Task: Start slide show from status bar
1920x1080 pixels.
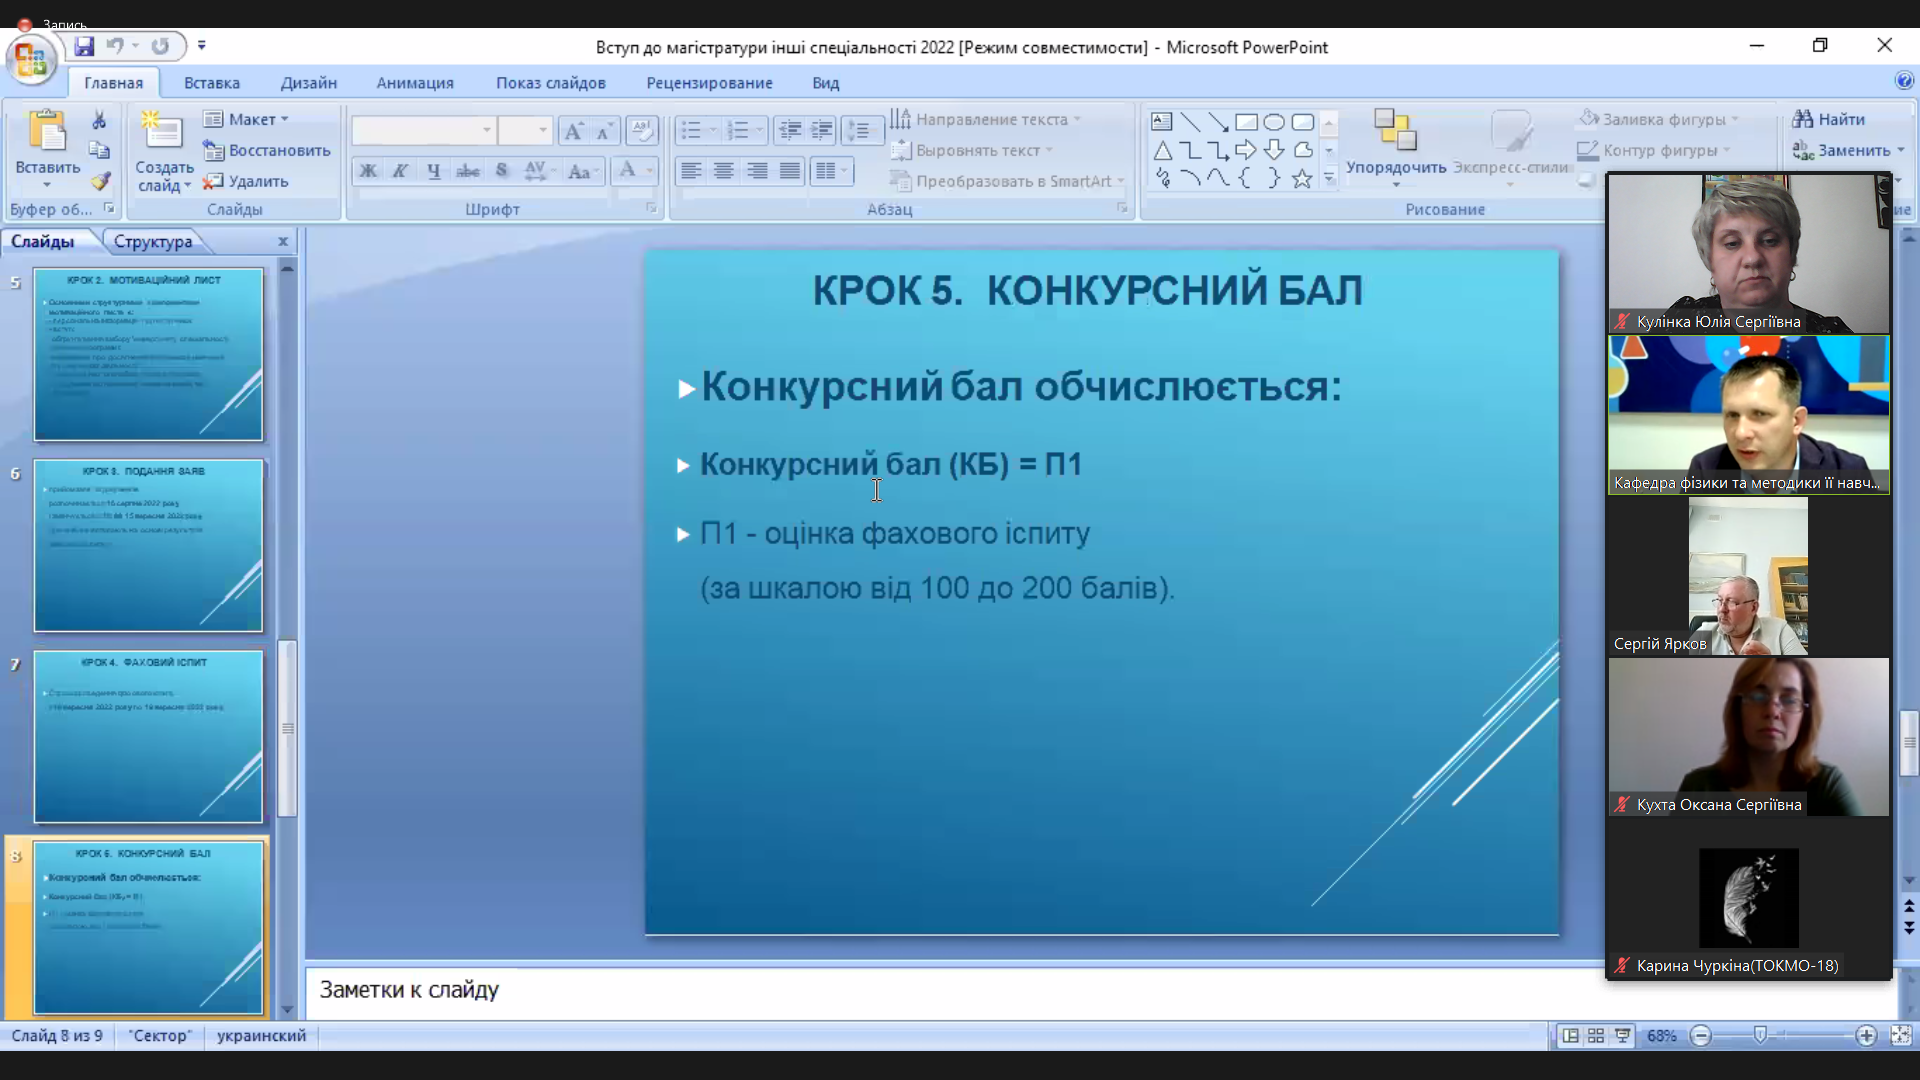Action: point(1622,1036)
